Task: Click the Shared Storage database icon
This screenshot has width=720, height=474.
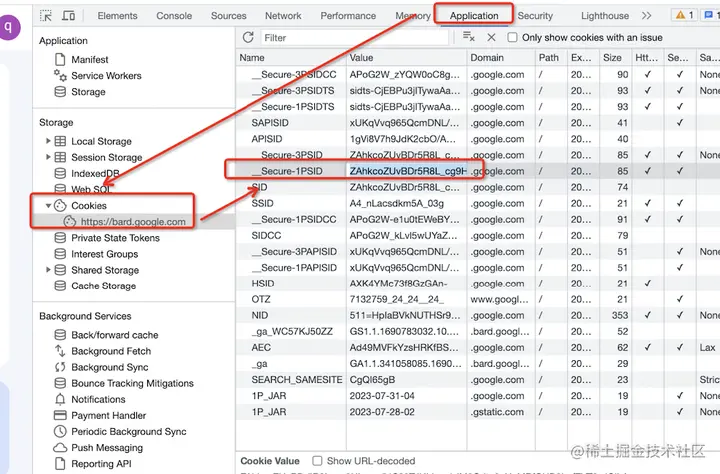Action: (60, 270)
